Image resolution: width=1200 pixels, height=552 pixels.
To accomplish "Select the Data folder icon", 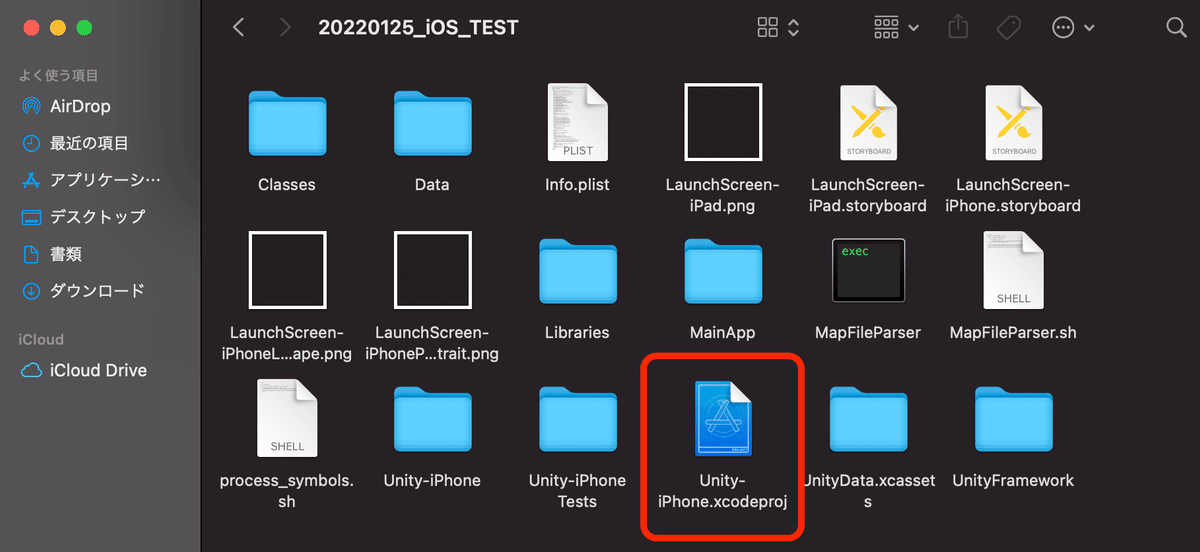I will pos(432,125).
